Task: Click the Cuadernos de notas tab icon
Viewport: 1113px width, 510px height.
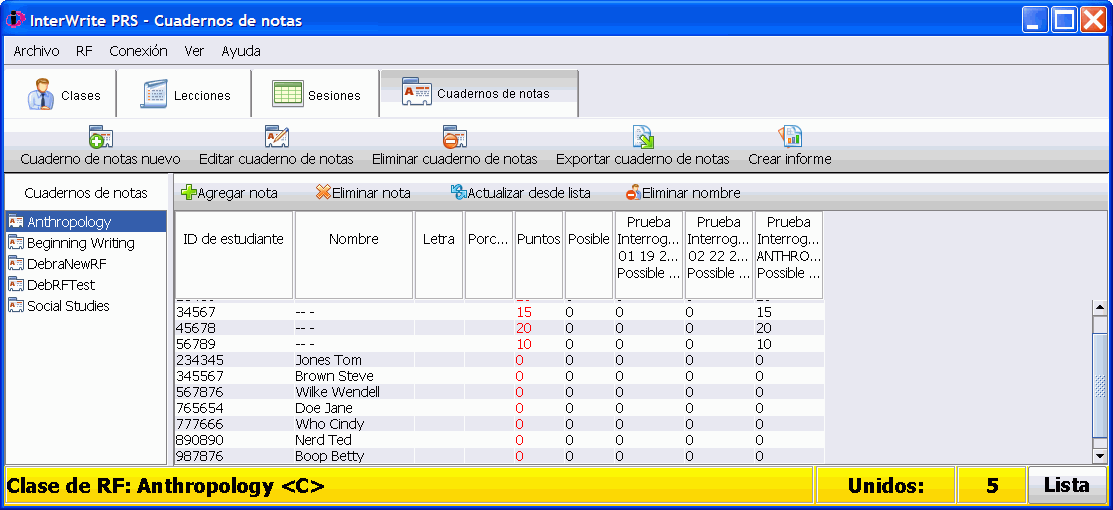Action: (417, 93)
